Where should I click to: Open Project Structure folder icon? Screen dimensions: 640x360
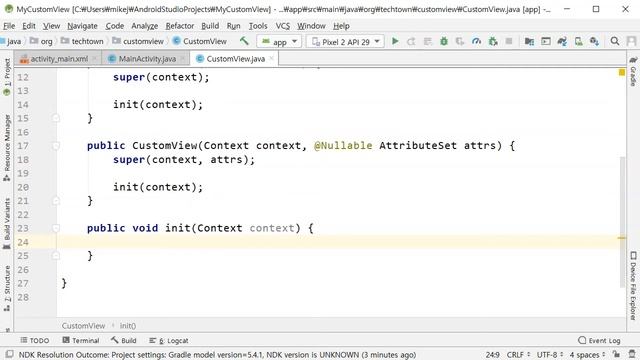(529, 41)
